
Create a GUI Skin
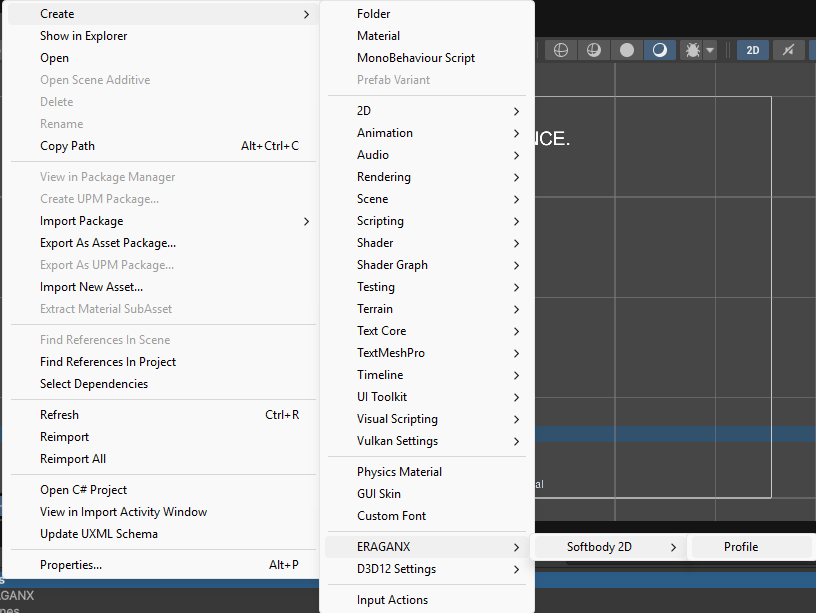pos(427,494)
